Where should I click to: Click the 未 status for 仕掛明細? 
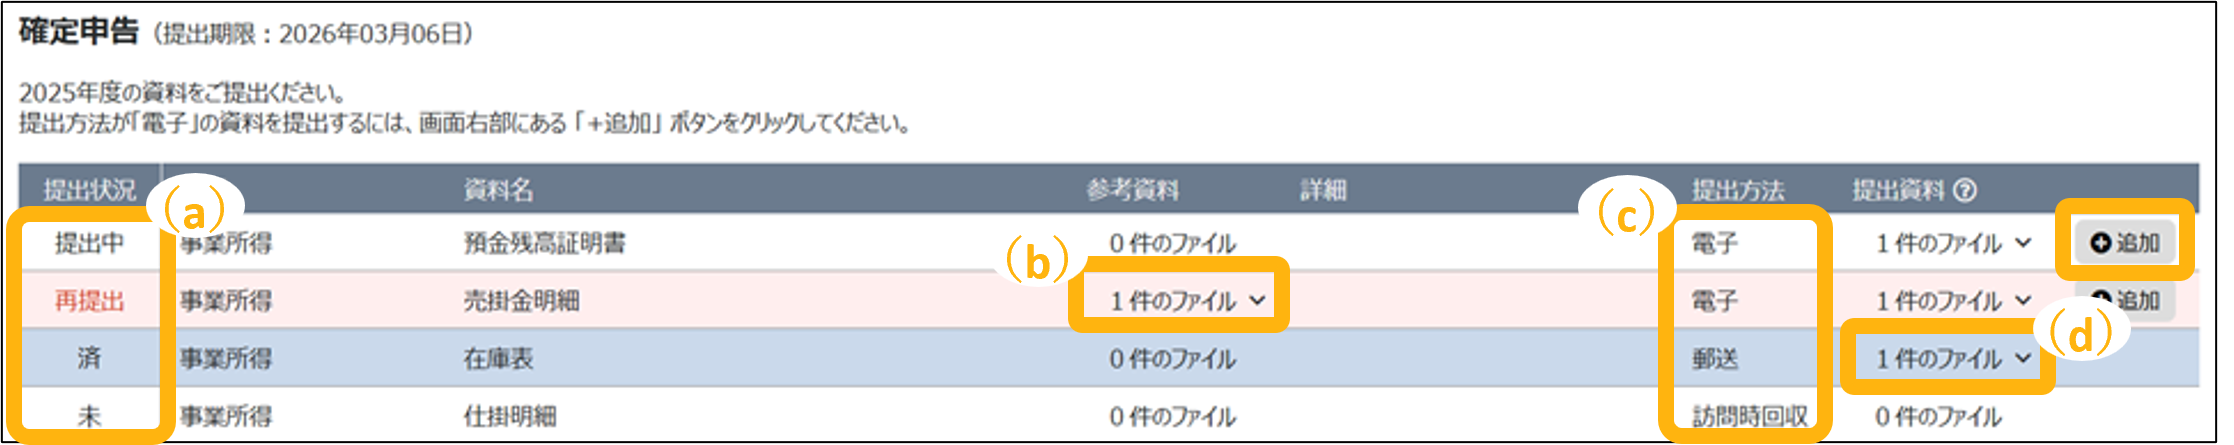click(89, 416)
